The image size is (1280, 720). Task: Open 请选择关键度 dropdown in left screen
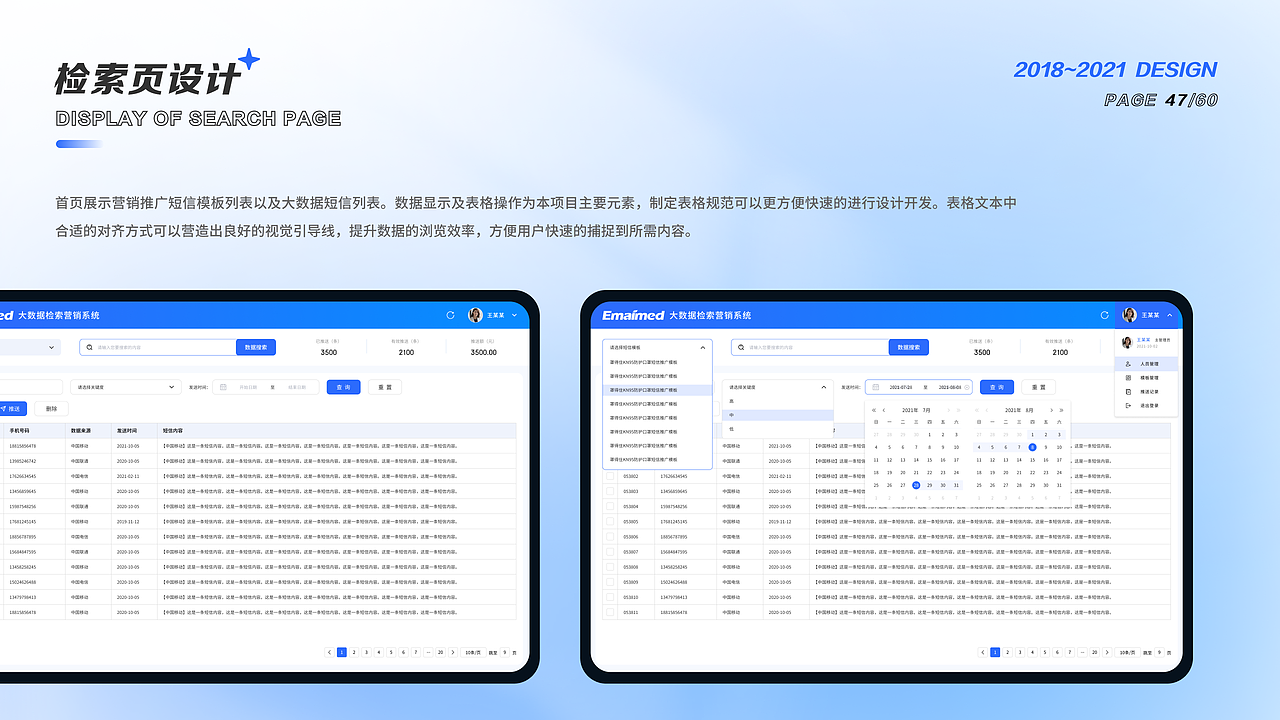[126, 387]
